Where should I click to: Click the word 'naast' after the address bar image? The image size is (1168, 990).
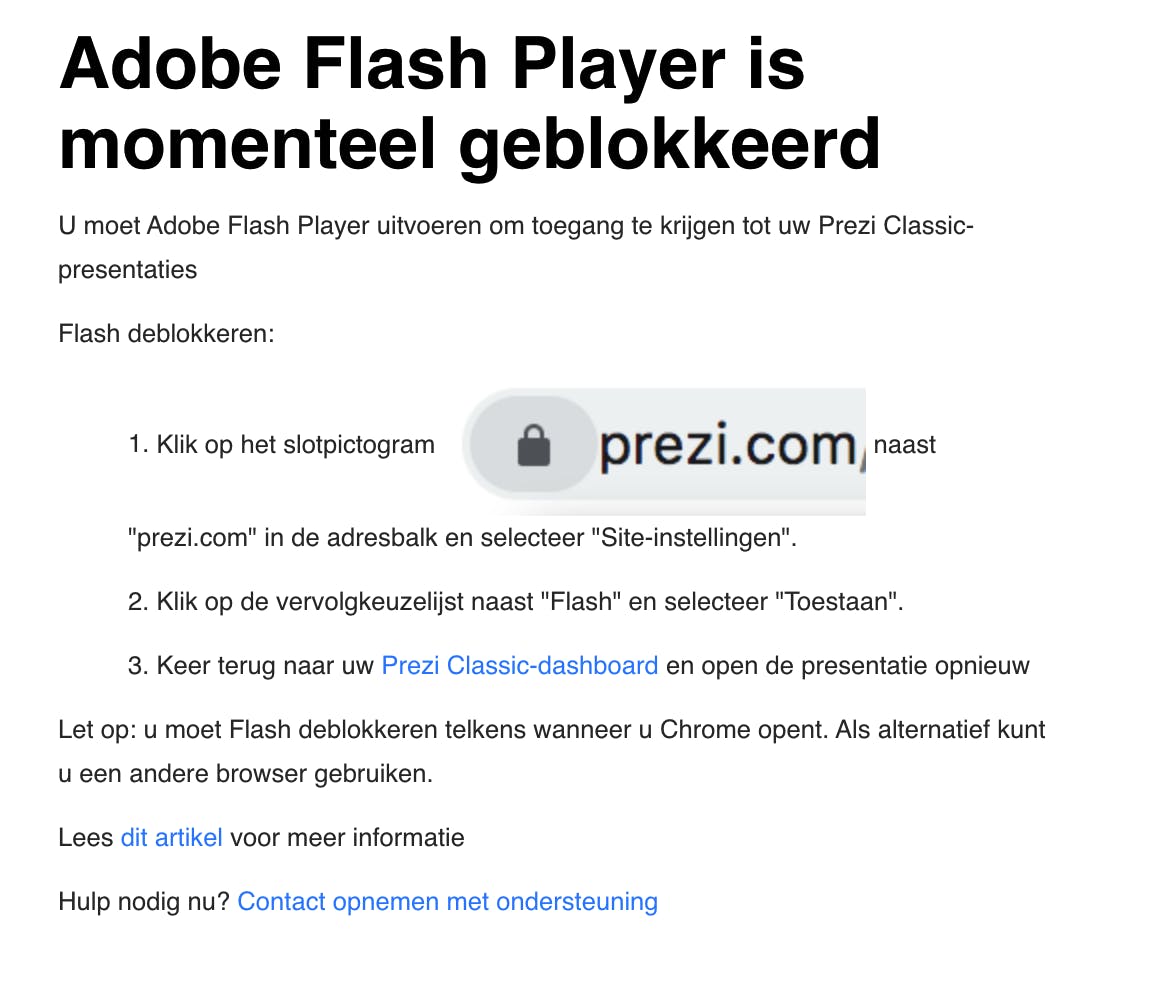[904, 445]
